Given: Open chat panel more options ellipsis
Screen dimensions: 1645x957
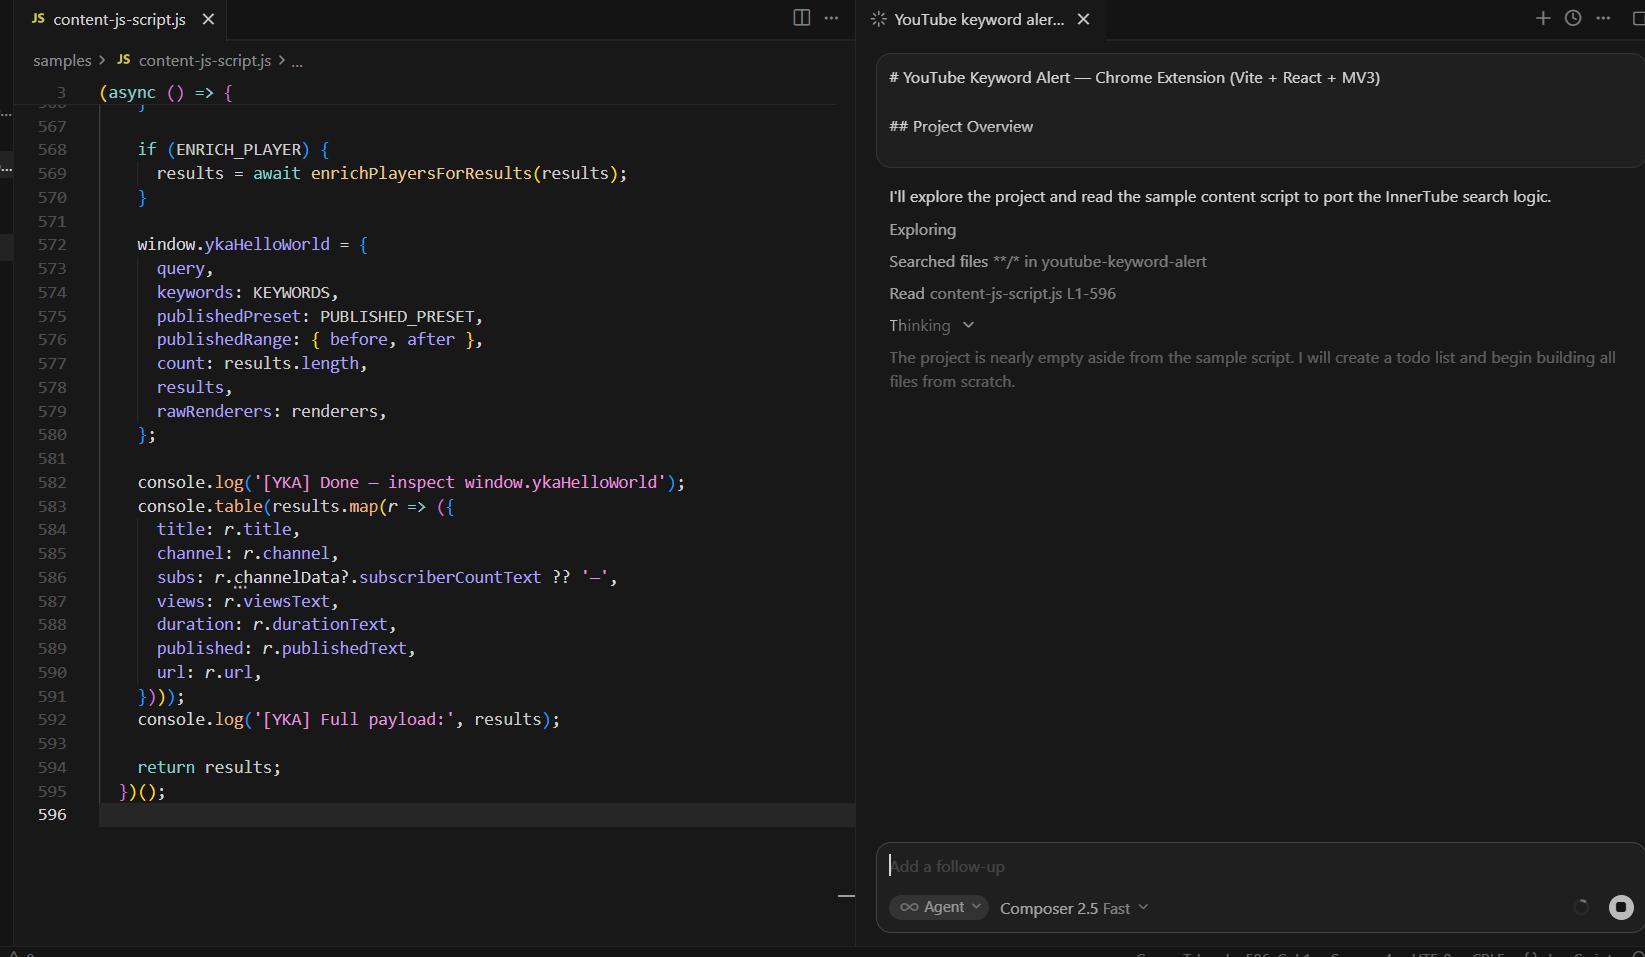Looking at the screenshot, I should pyautogui.click(x=1603, y=18).
